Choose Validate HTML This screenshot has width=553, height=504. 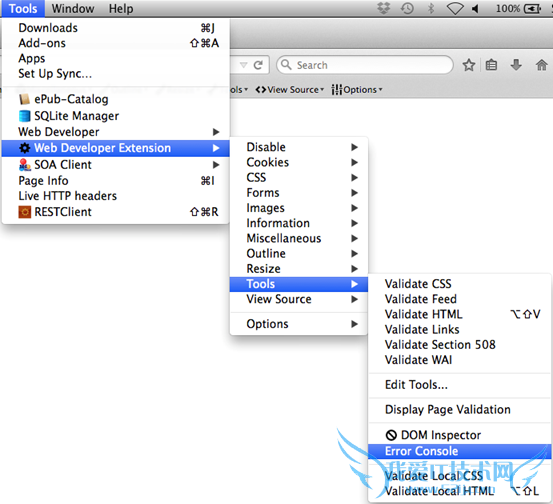(460, 314)
